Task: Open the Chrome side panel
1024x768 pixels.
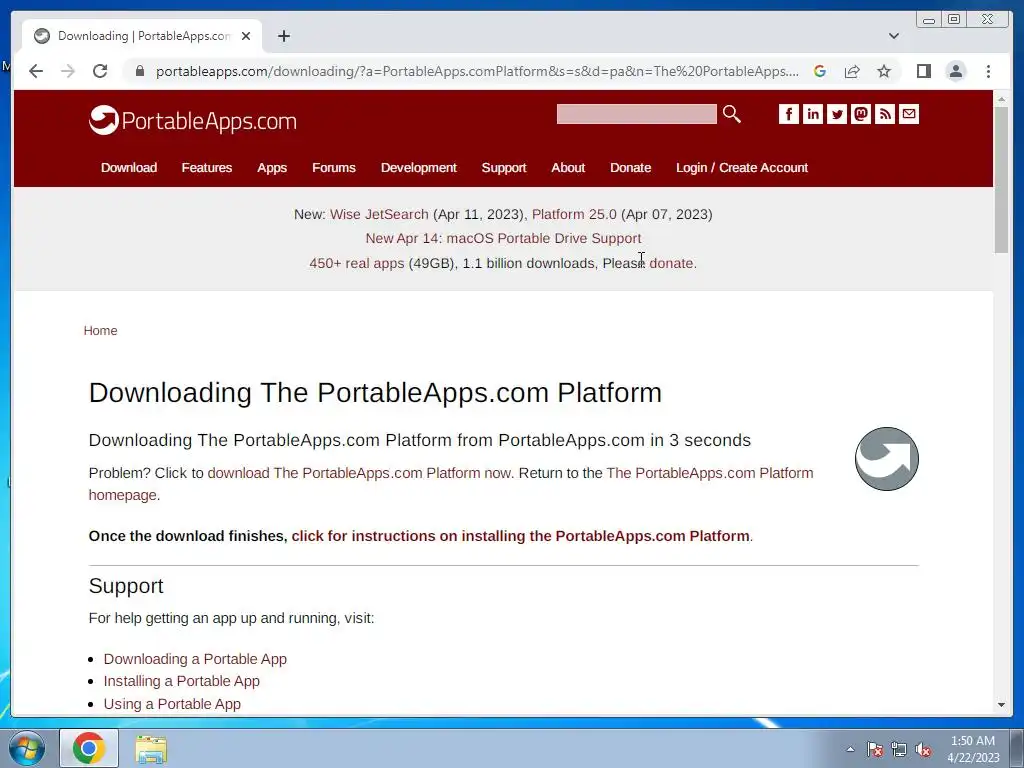Action: 923,71
